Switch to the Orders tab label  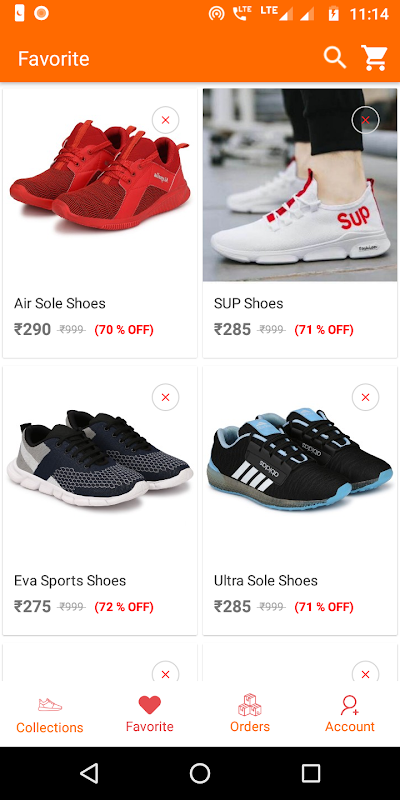coord(250,727)
